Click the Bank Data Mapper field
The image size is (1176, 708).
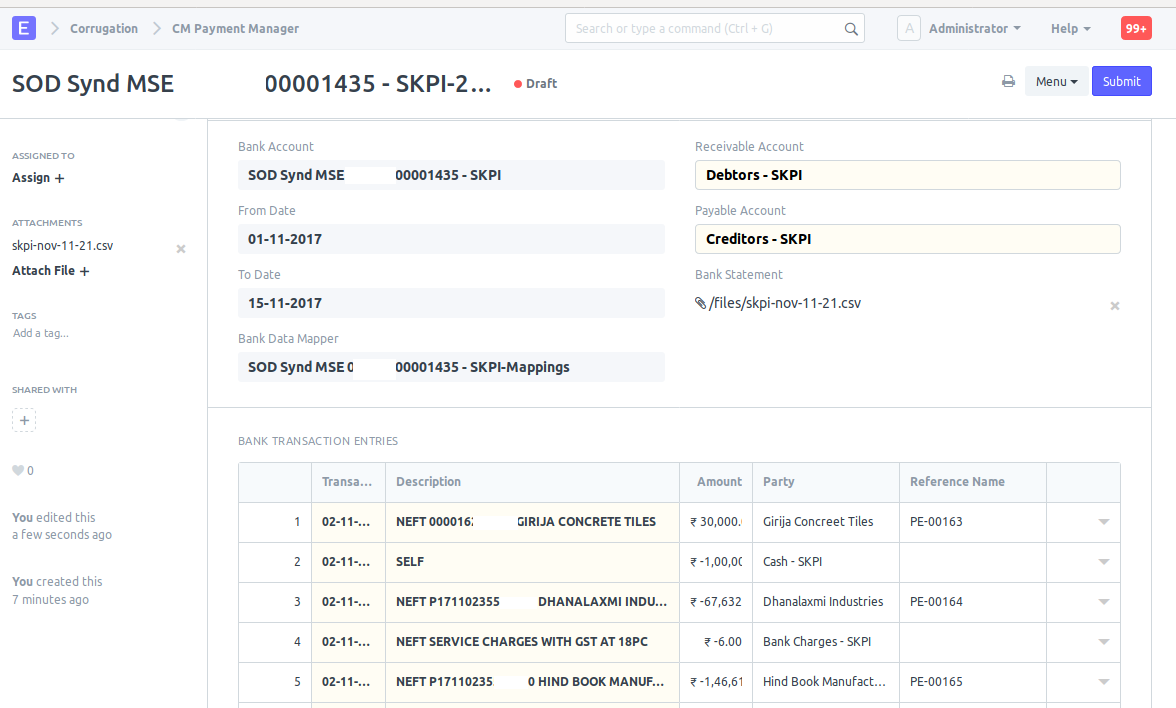[x=451, y=367]
